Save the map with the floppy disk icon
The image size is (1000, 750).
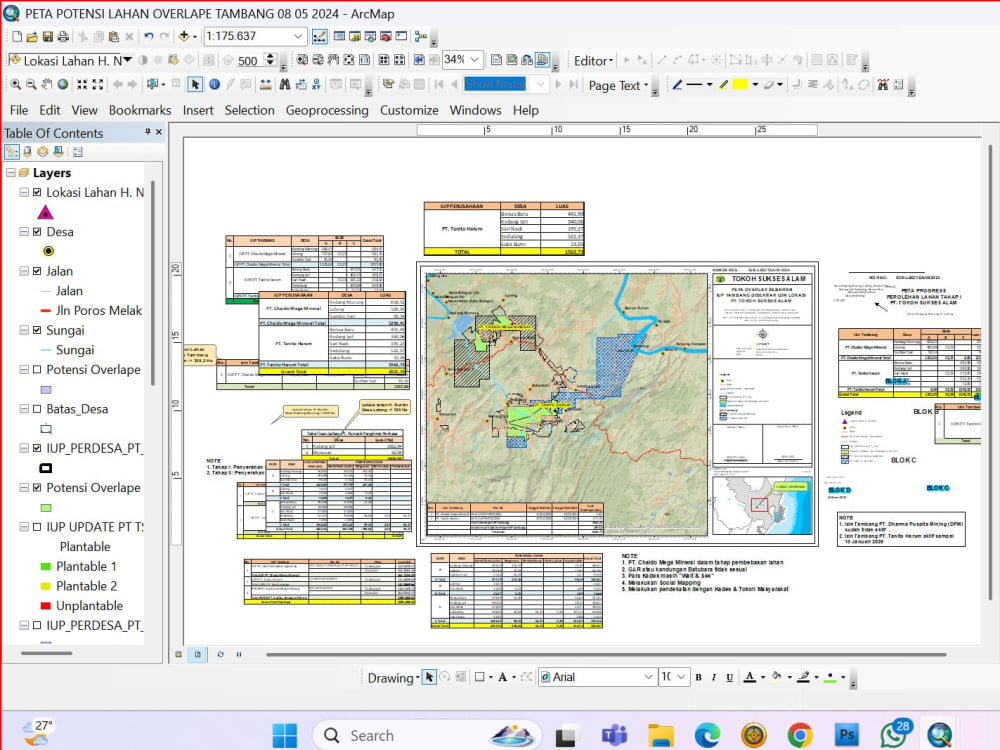pos(48,36)
